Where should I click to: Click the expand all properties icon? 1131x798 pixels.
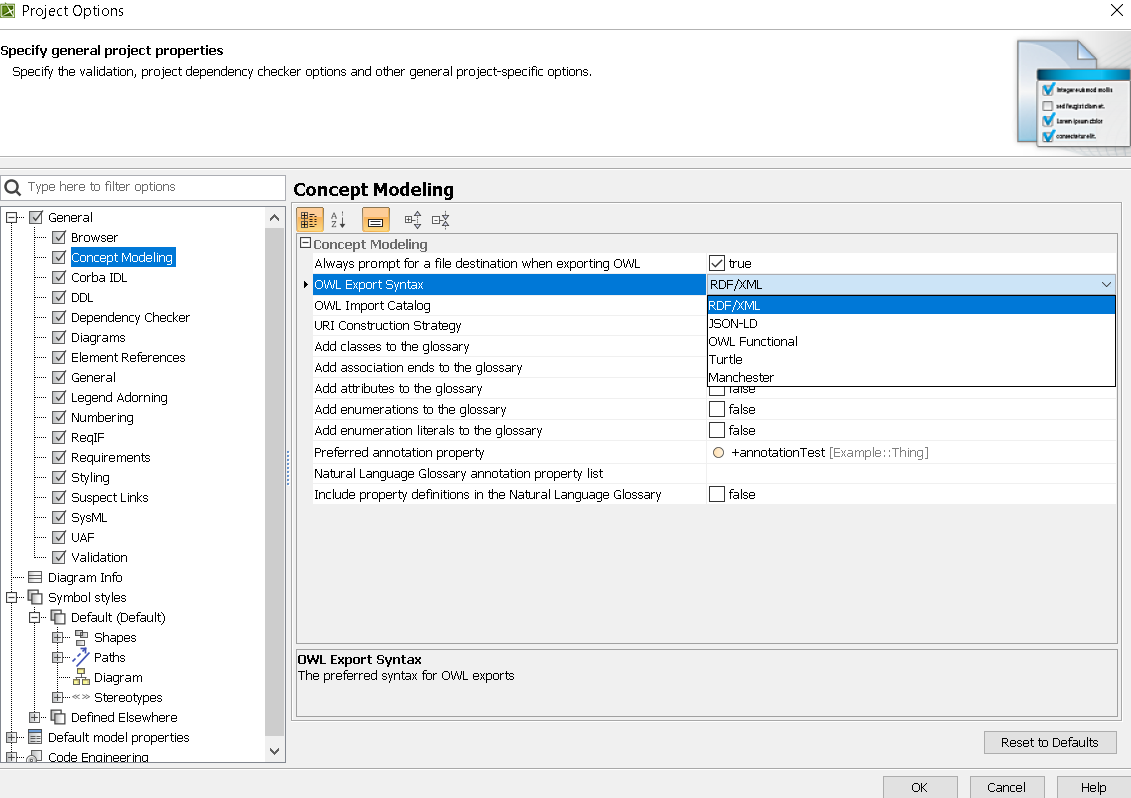click(412, 220)
